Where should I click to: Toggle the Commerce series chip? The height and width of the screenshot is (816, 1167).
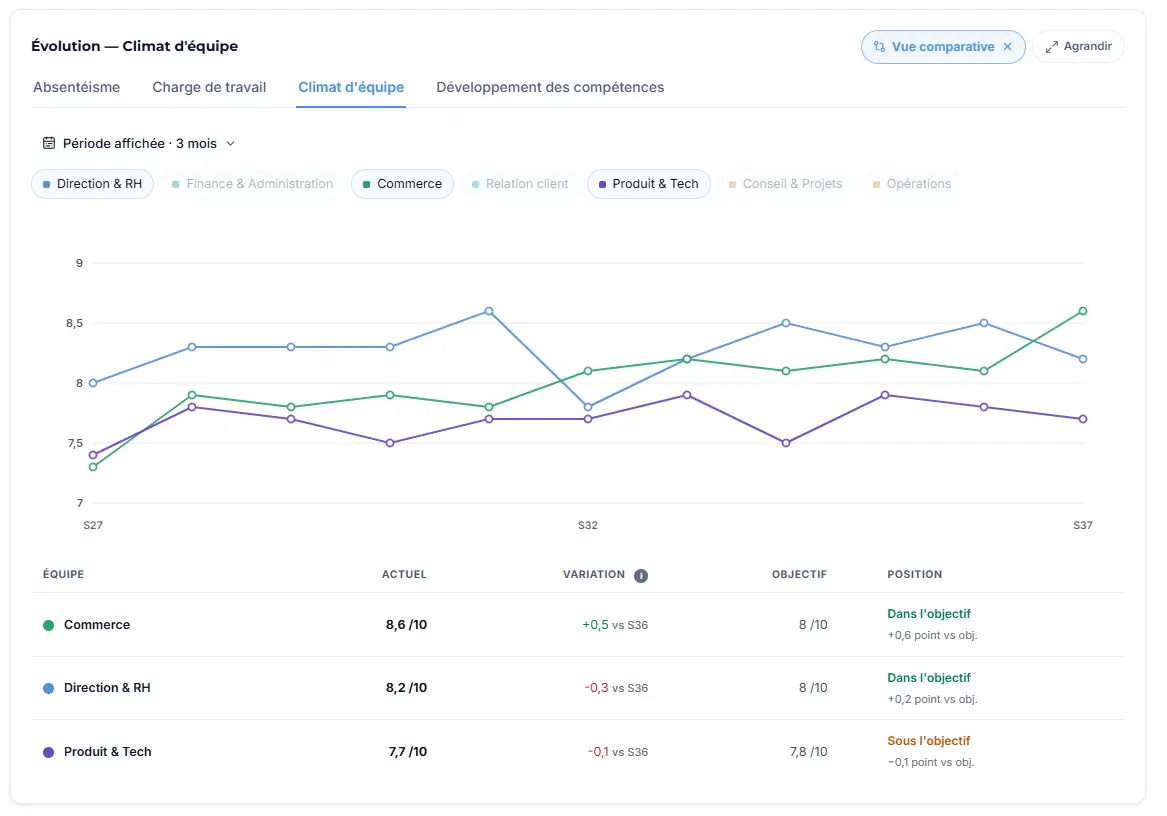coord(402,184)
